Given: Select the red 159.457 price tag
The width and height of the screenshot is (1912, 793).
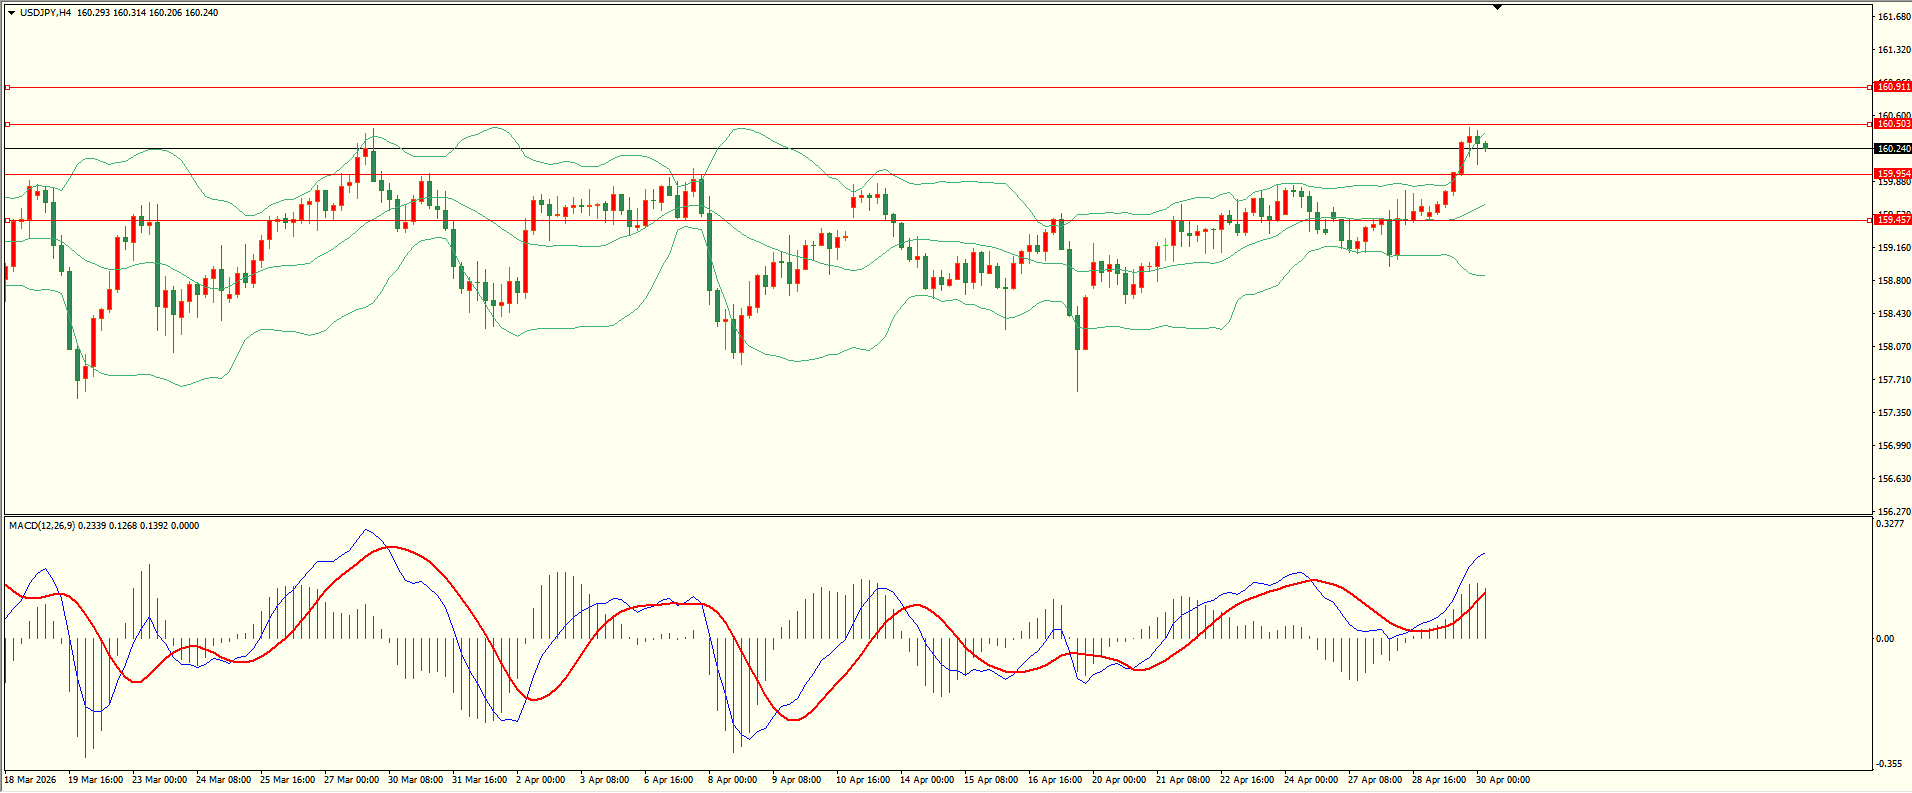Looking at the screenshot, I should (x=1893, y=219).
